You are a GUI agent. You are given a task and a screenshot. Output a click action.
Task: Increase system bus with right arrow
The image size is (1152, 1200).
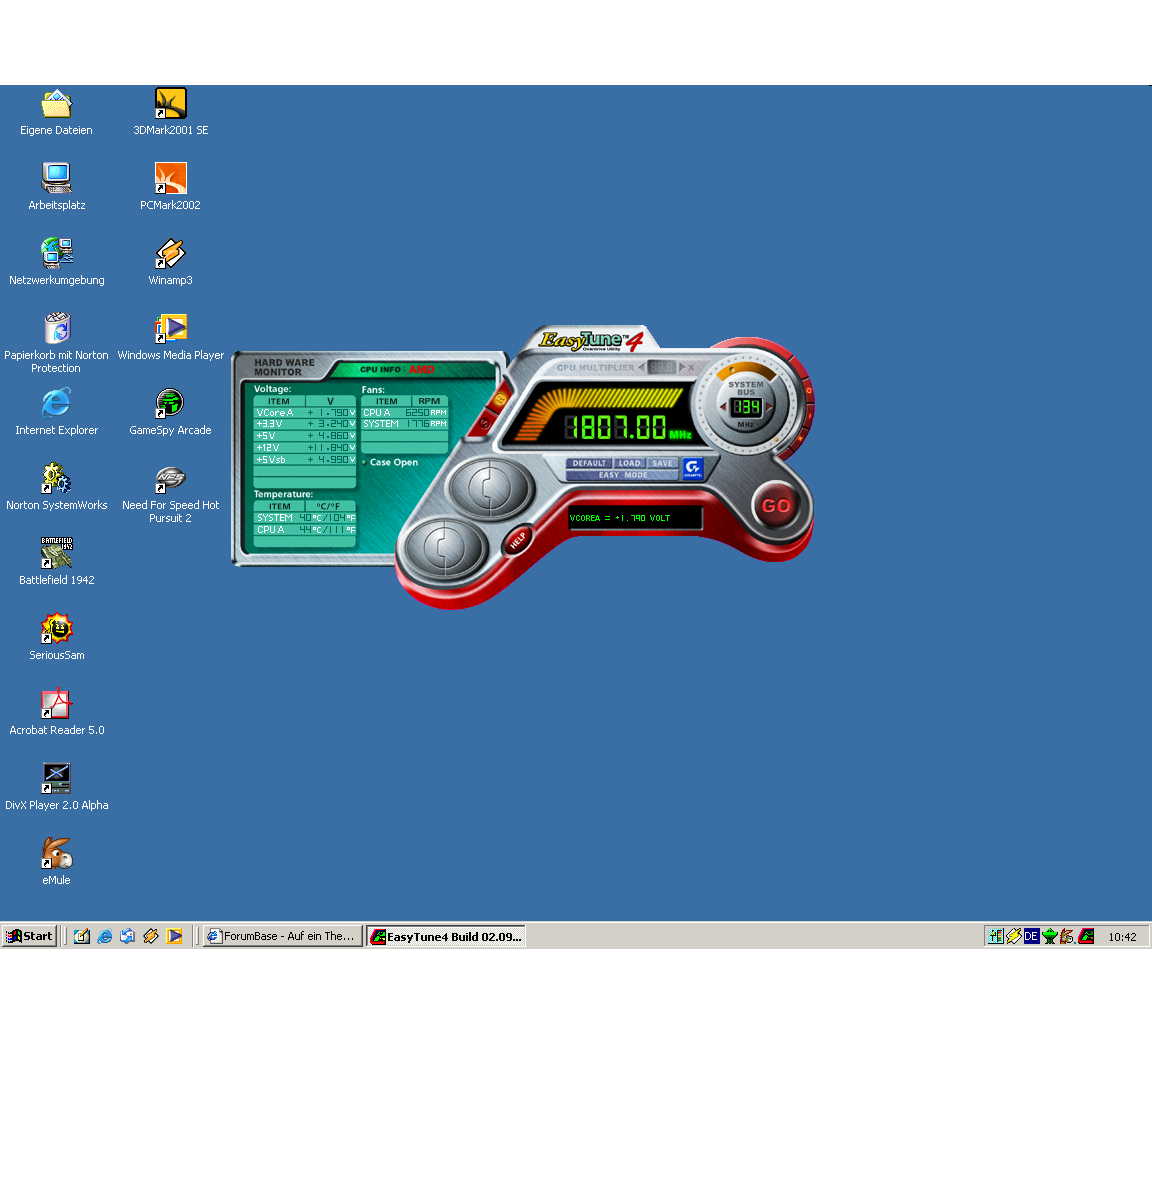pos(769,407)
